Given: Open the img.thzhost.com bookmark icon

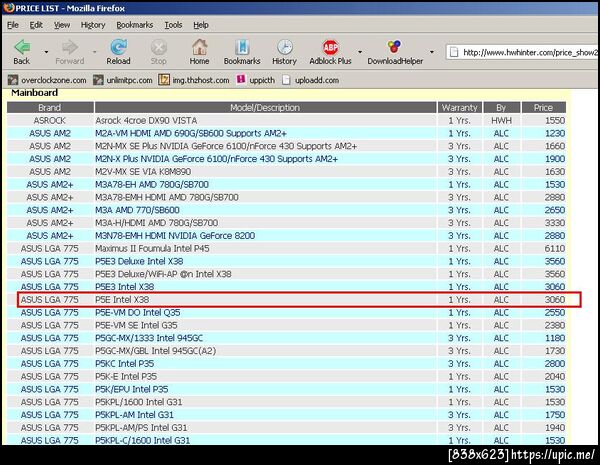Looking at the screenshot, I should (x=164, y=80).
